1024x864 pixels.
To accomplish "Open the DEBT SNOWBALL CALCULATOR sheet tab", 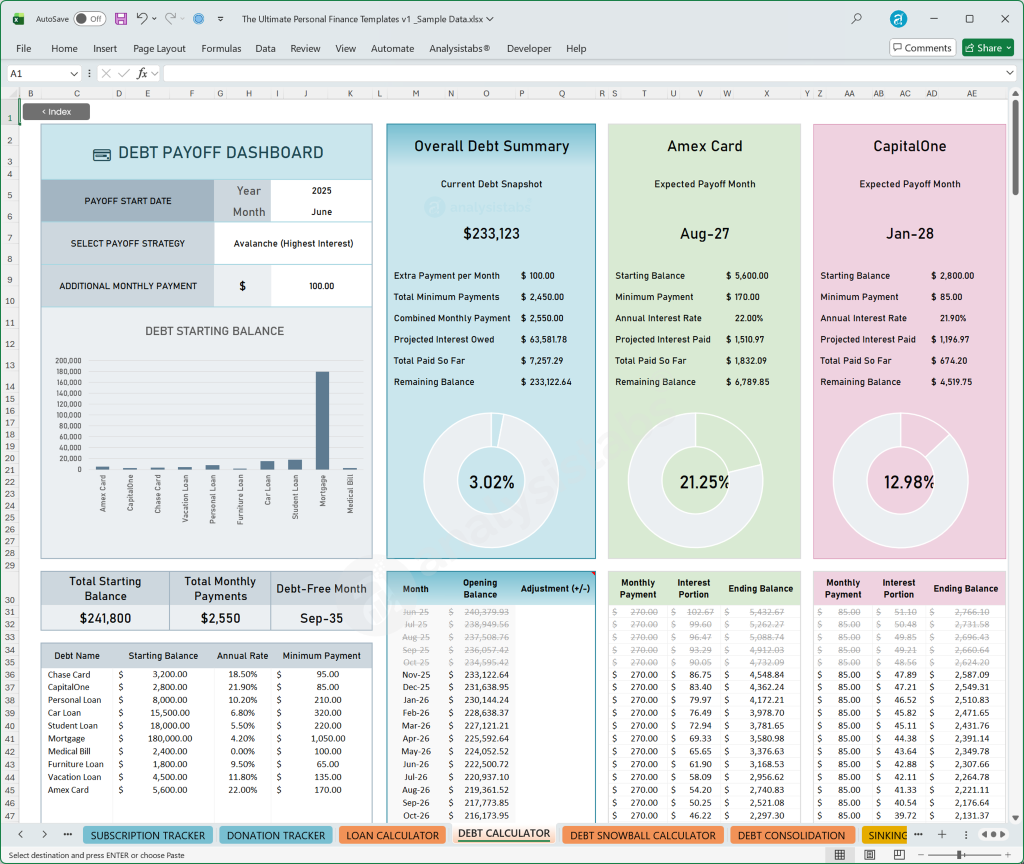I will 644,835.
